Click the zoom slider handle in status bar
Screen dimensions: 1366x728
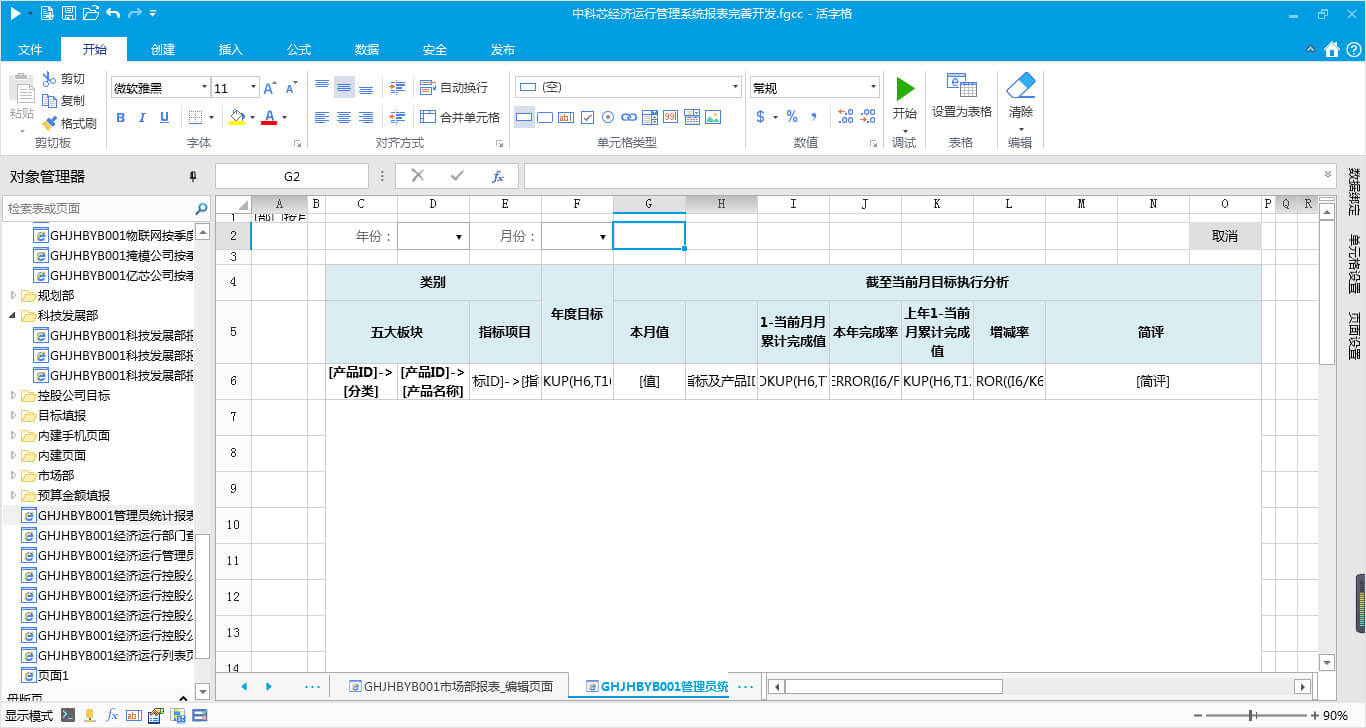coord(1252,716)
